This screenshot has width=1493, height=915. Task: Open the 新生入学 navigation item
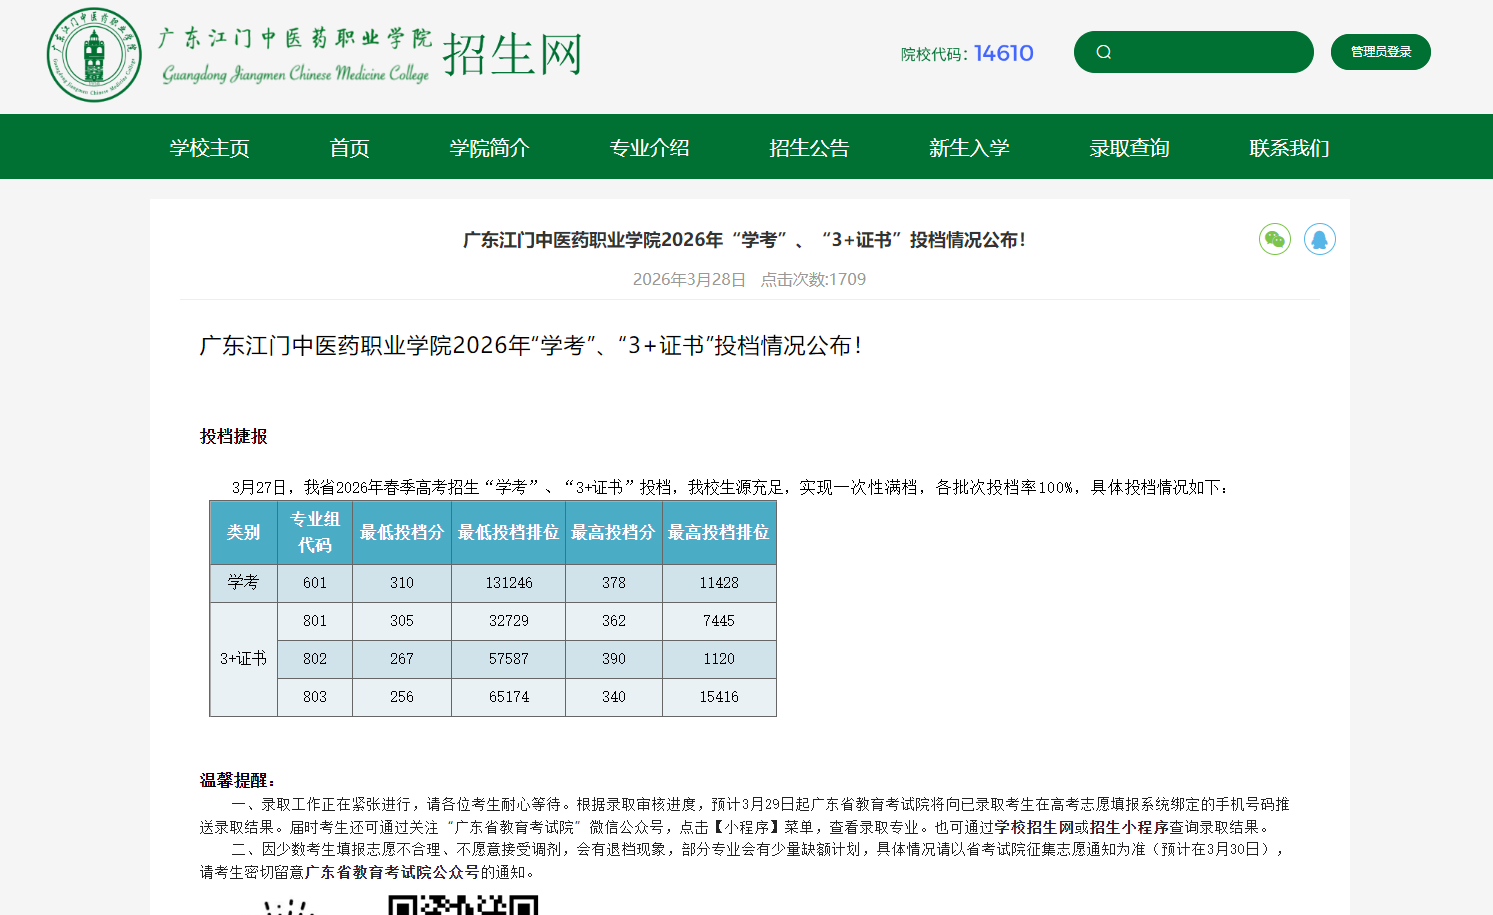tap(968, 147)
